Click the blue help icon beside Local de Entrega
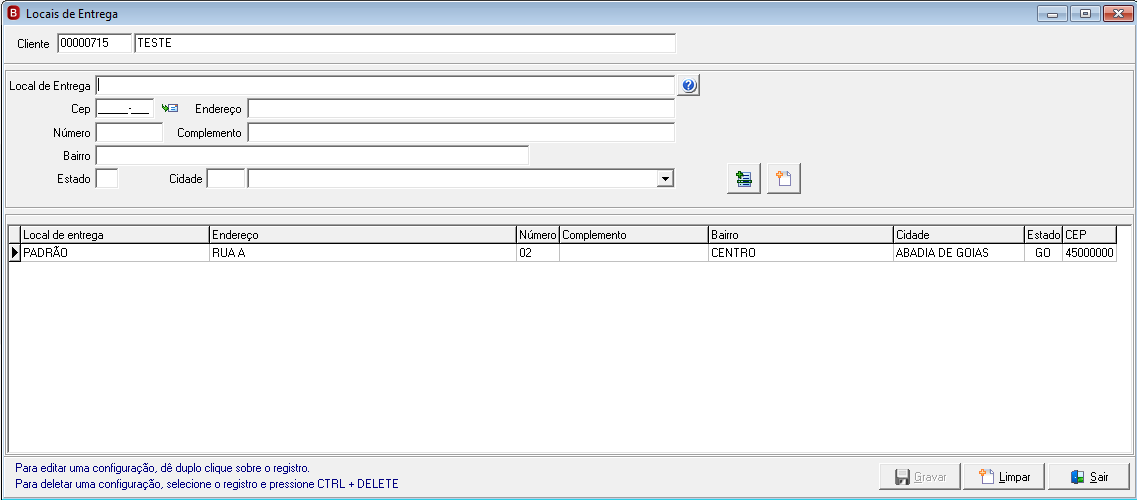 coord(689,86)
